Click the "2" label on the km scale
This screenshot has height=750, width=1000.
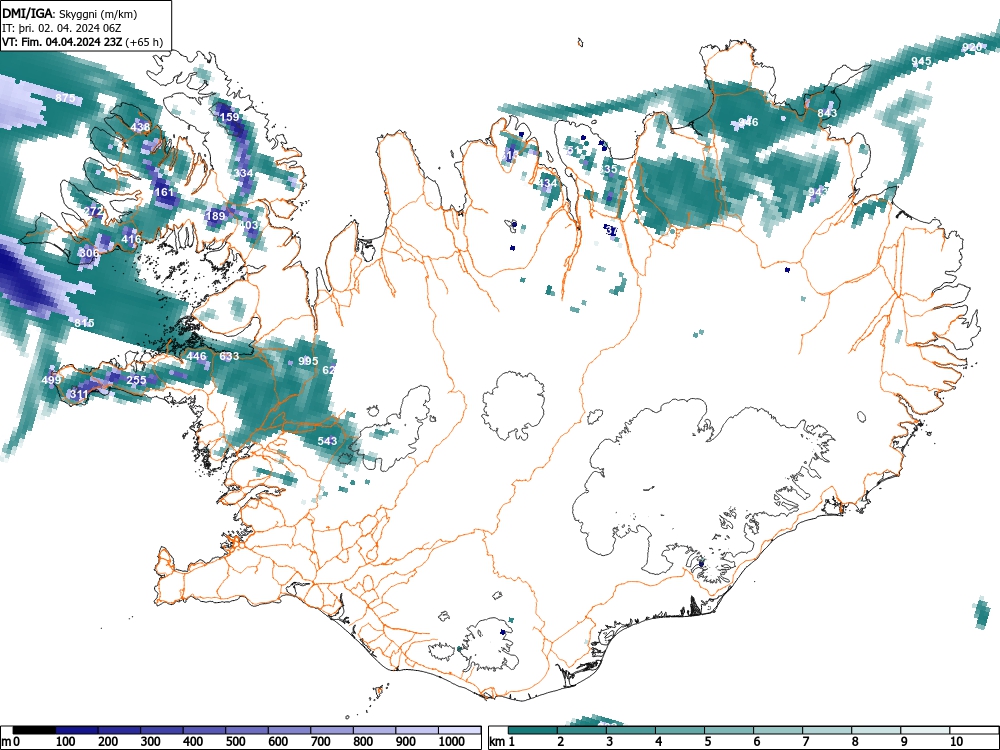tap(561, 742)
